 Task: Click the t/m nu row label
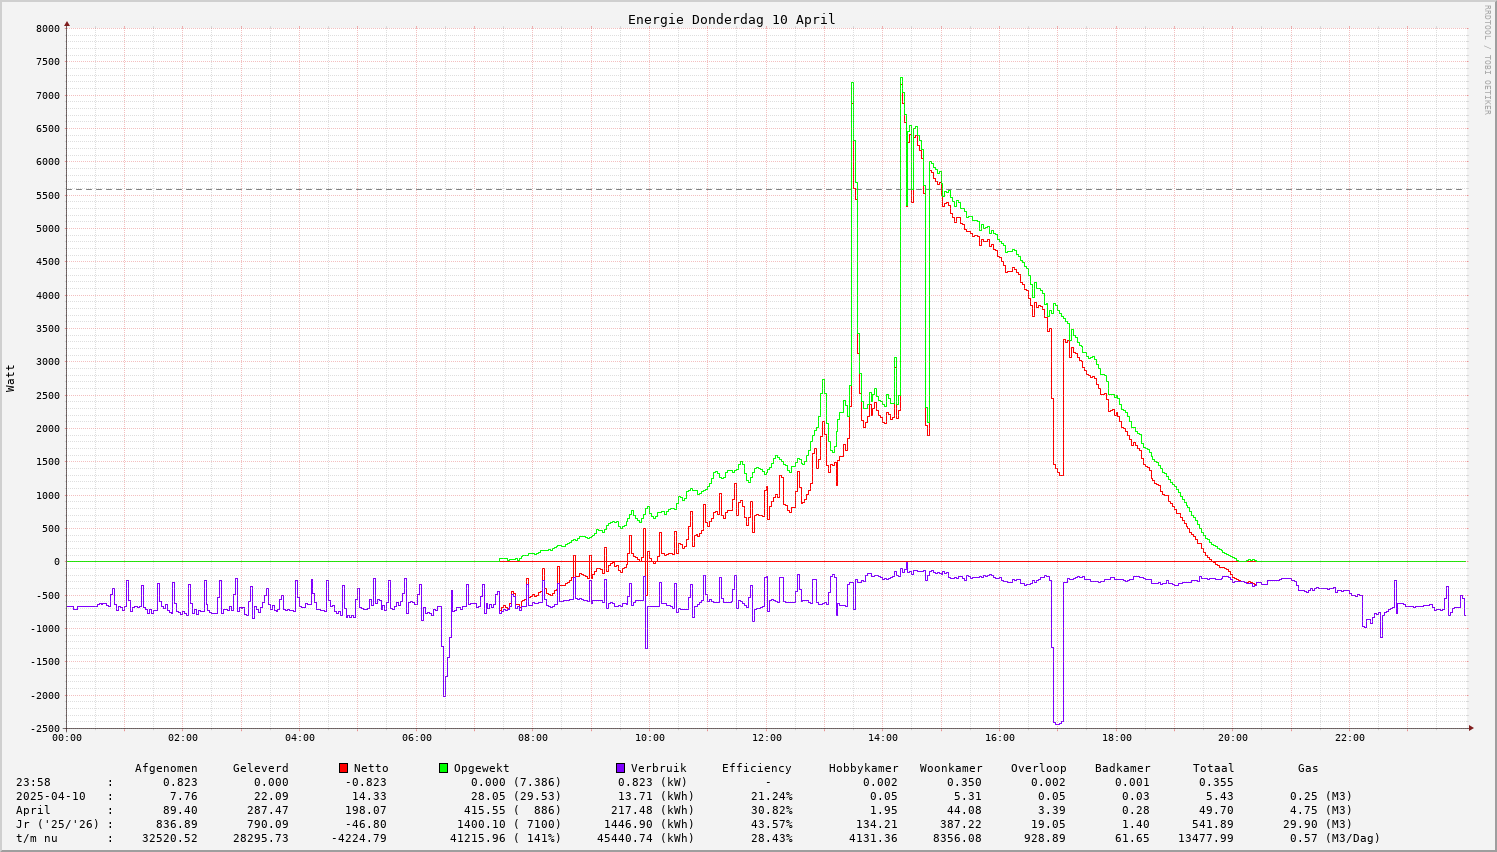point(37,838)
